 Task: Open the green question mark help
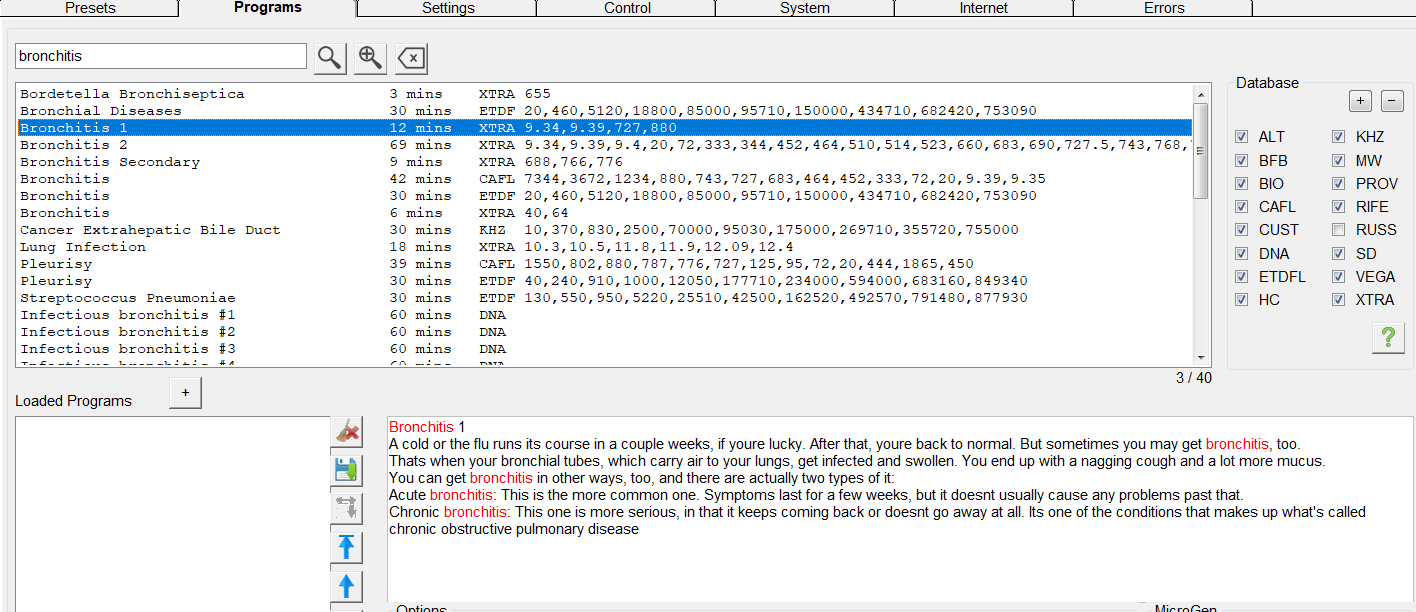click(x=1387, y=338)
